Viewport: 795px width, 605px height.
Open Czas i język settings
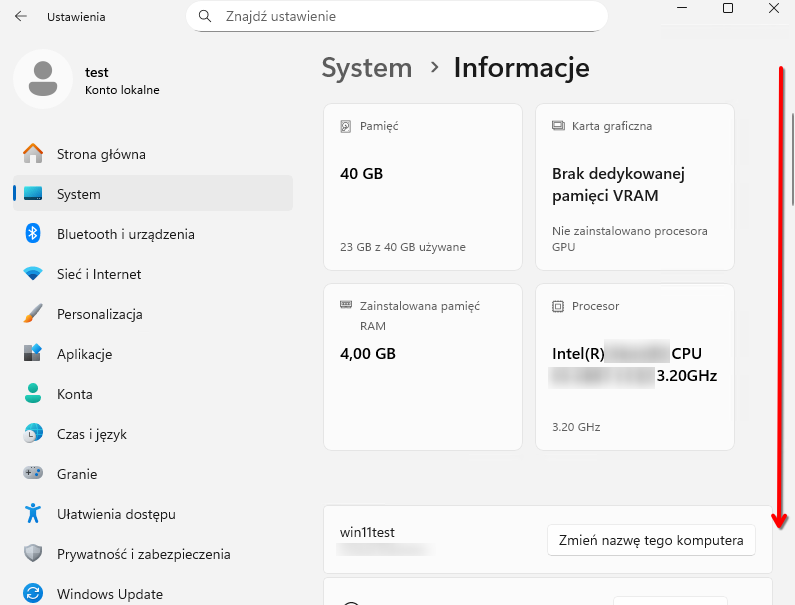[91, 434]
